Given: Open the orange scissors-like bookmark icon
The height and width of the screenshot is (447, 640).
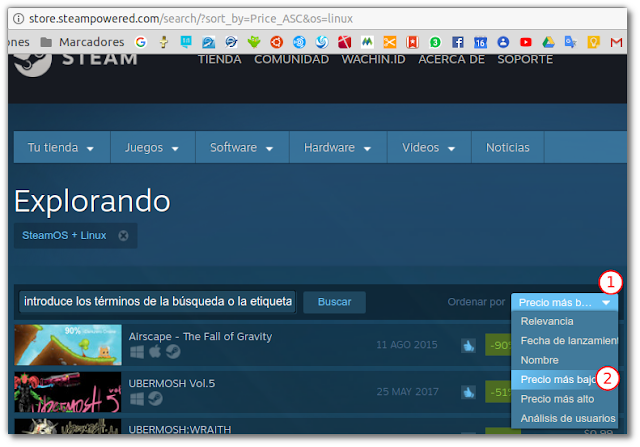Looking at the screenshot, I should [390, 42].
